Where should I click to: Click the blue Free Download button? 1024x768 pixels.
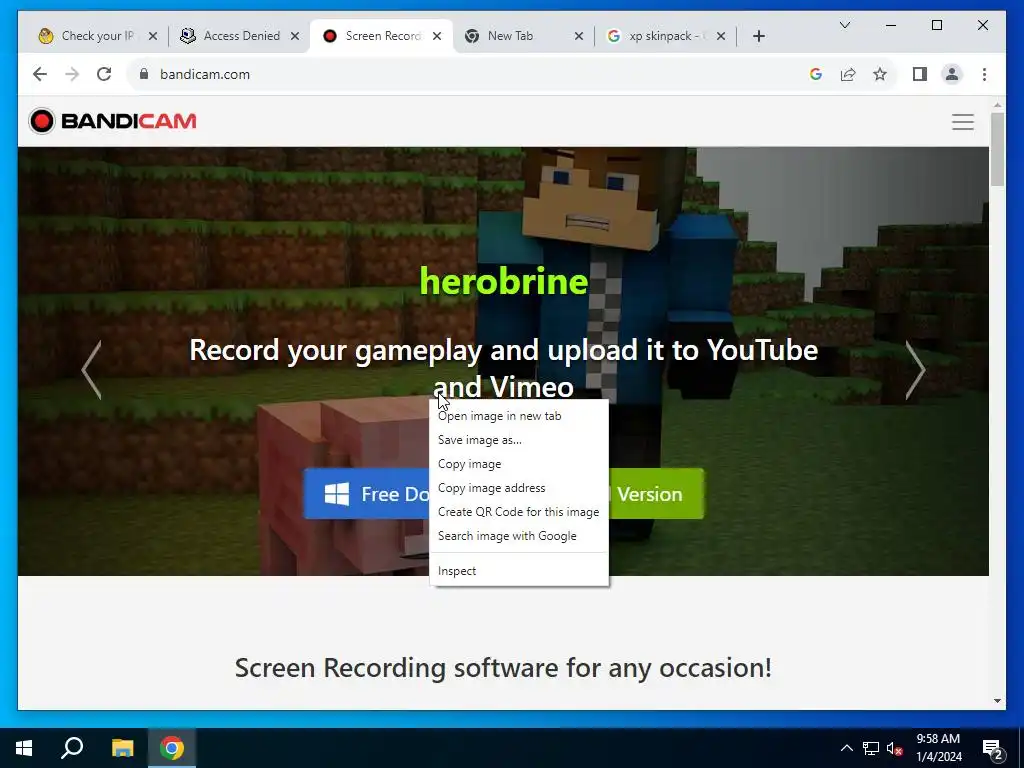coord(366,494)
